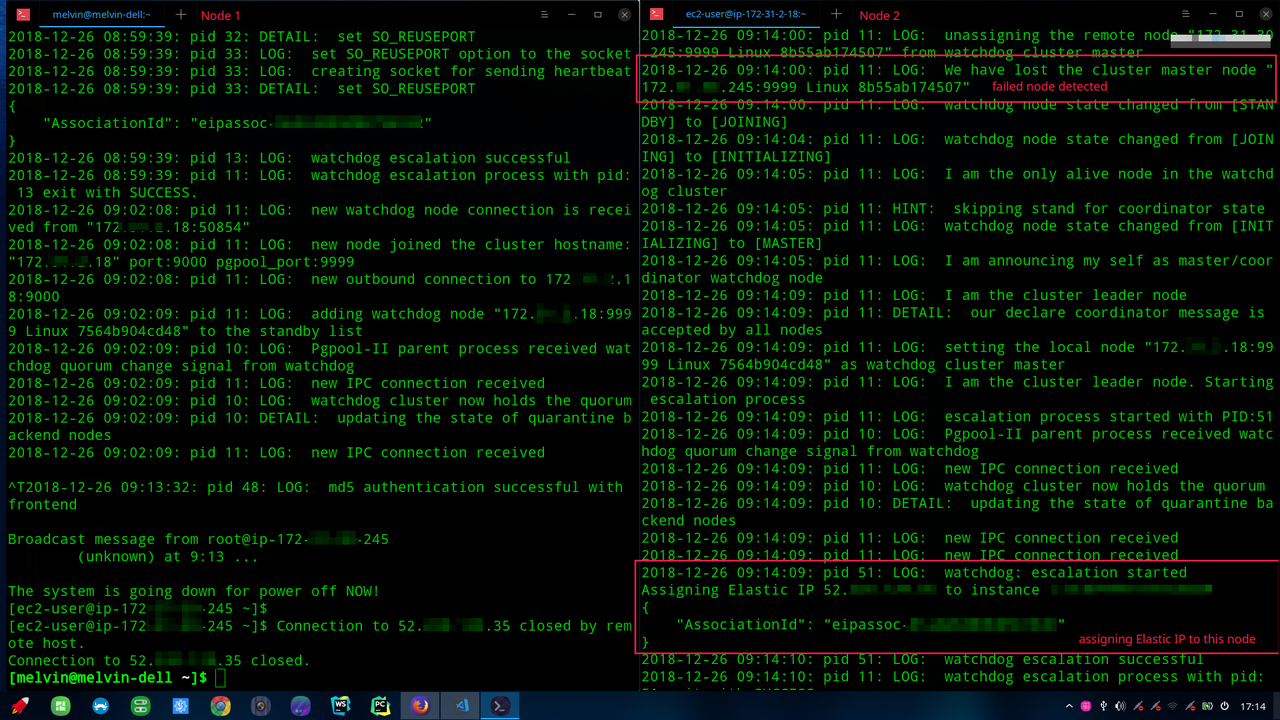Image resolution: width=1280 pixels, height=720 pixels.
Task: Click the rocket launcher icon on the taskbar
Action: tap(21, 706)
